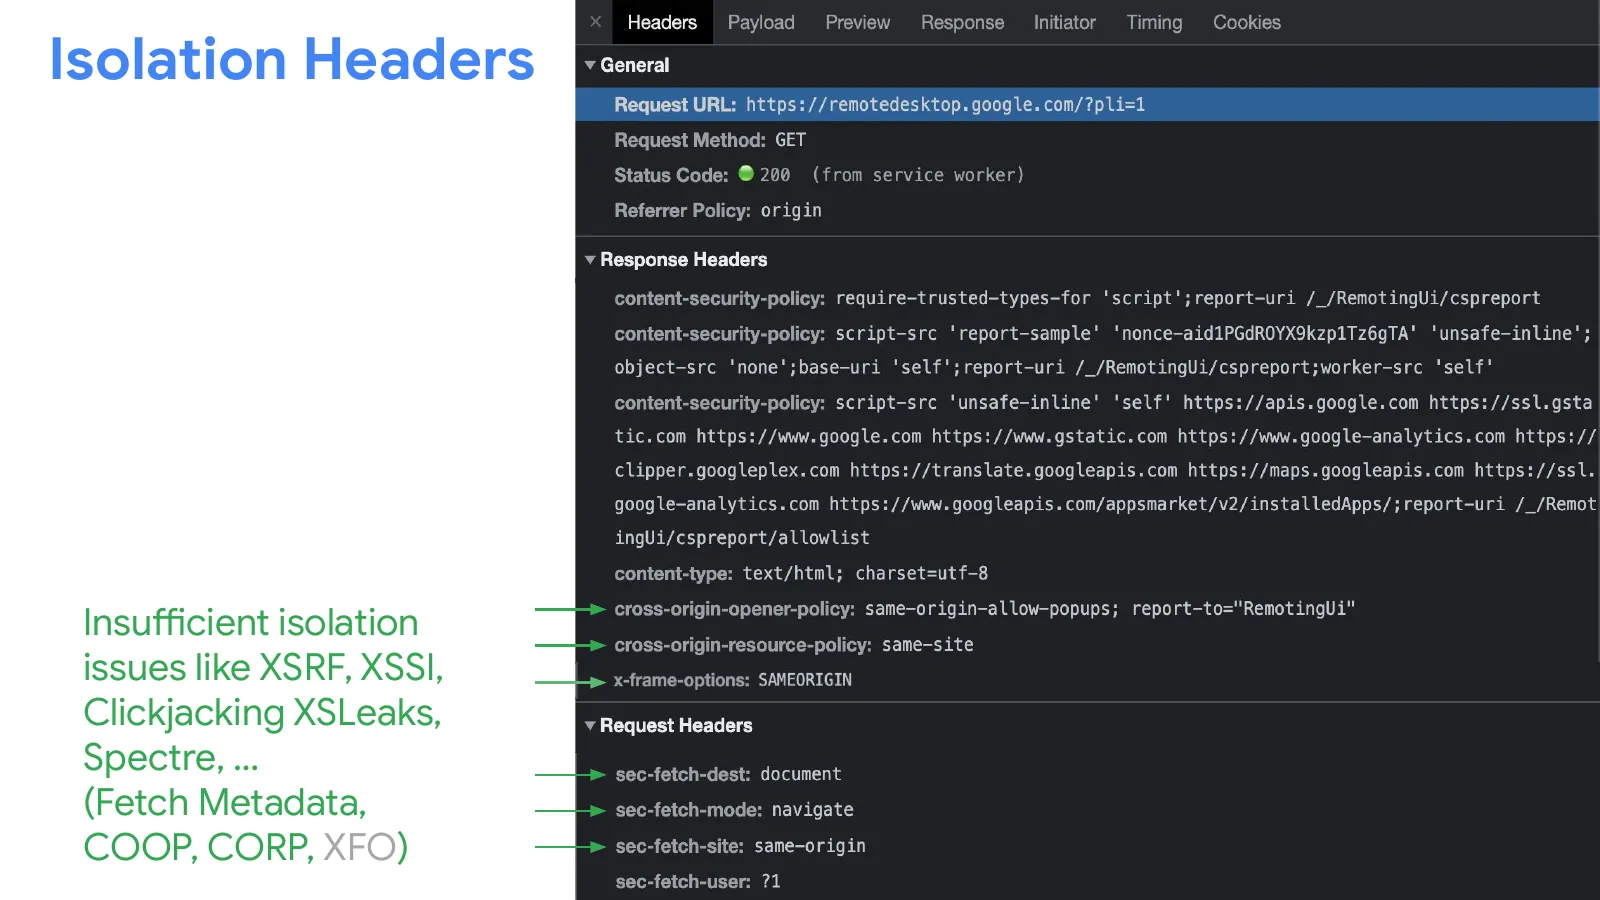Select the Status Code 200 row
The width and height of the screenshot is (1600, 900).
tap(1088, 175)
